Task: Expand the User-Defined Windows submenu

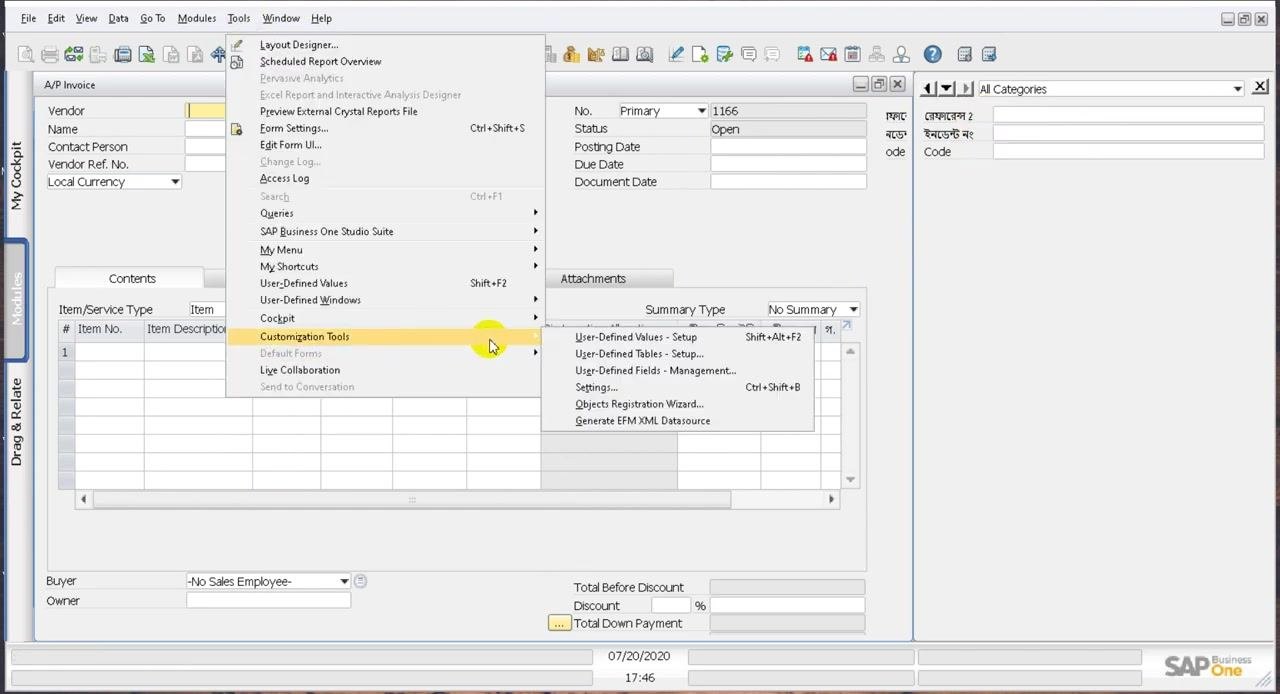Action: tap(386, 300)
